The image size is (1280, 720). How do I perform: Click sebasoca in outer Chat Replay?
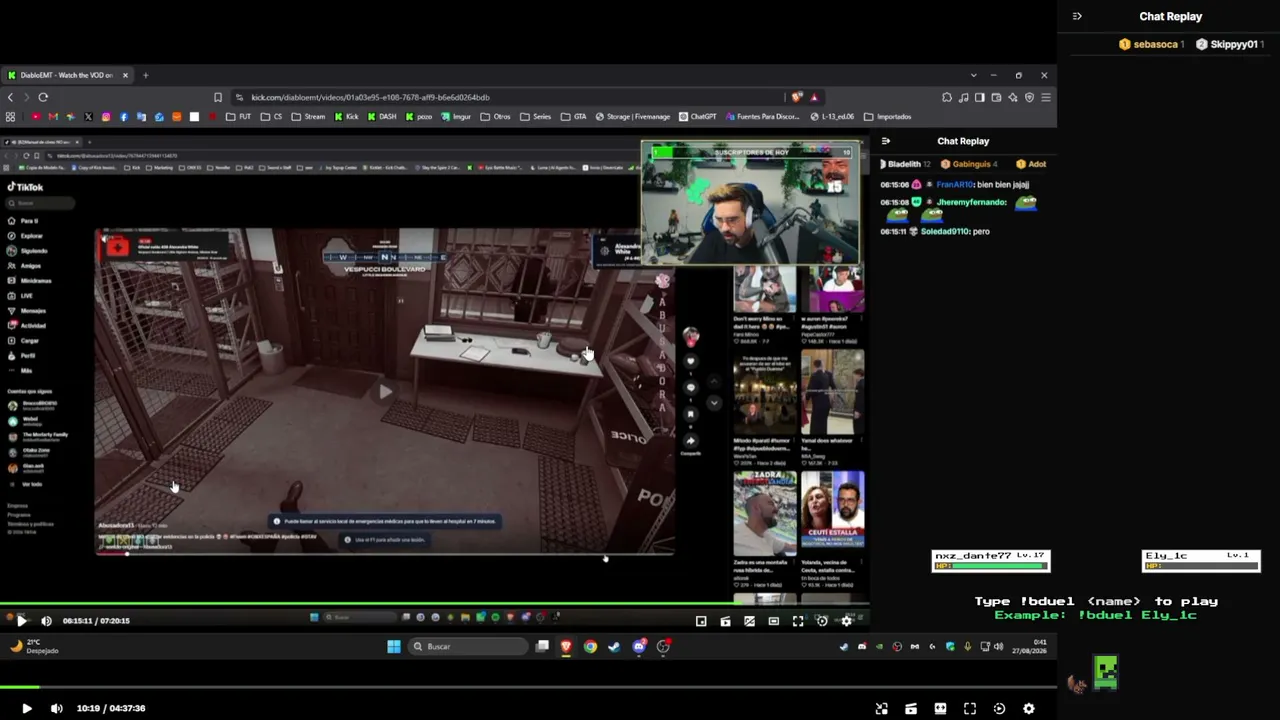[1155, 45]
